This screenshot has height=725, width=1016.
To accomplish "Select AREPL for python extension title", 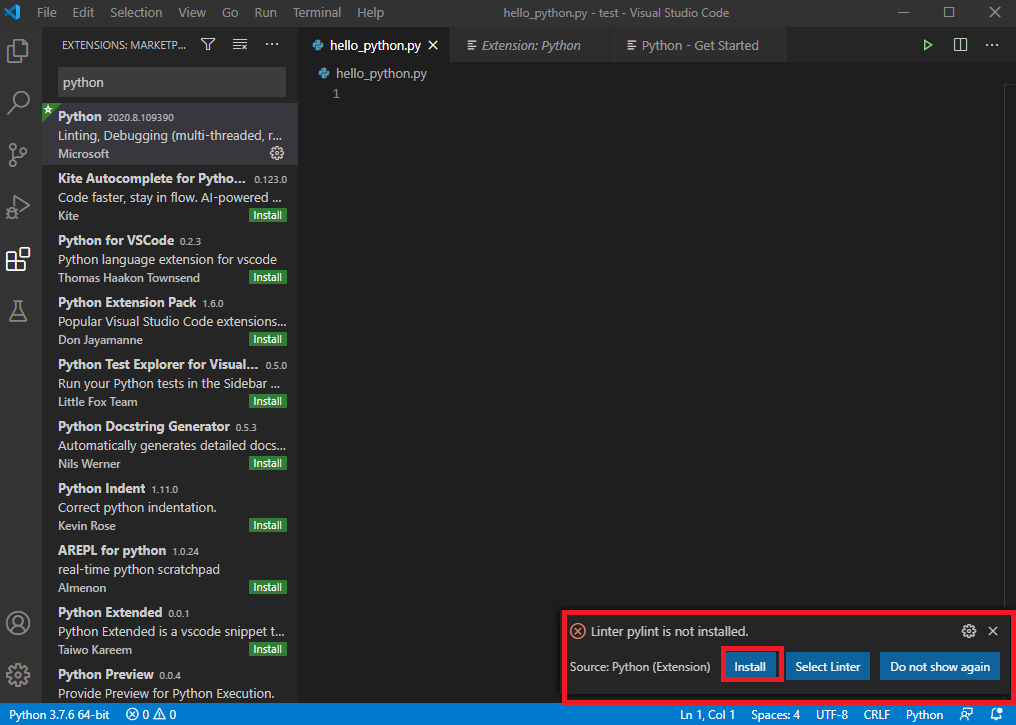I will (x=112, y=551).
